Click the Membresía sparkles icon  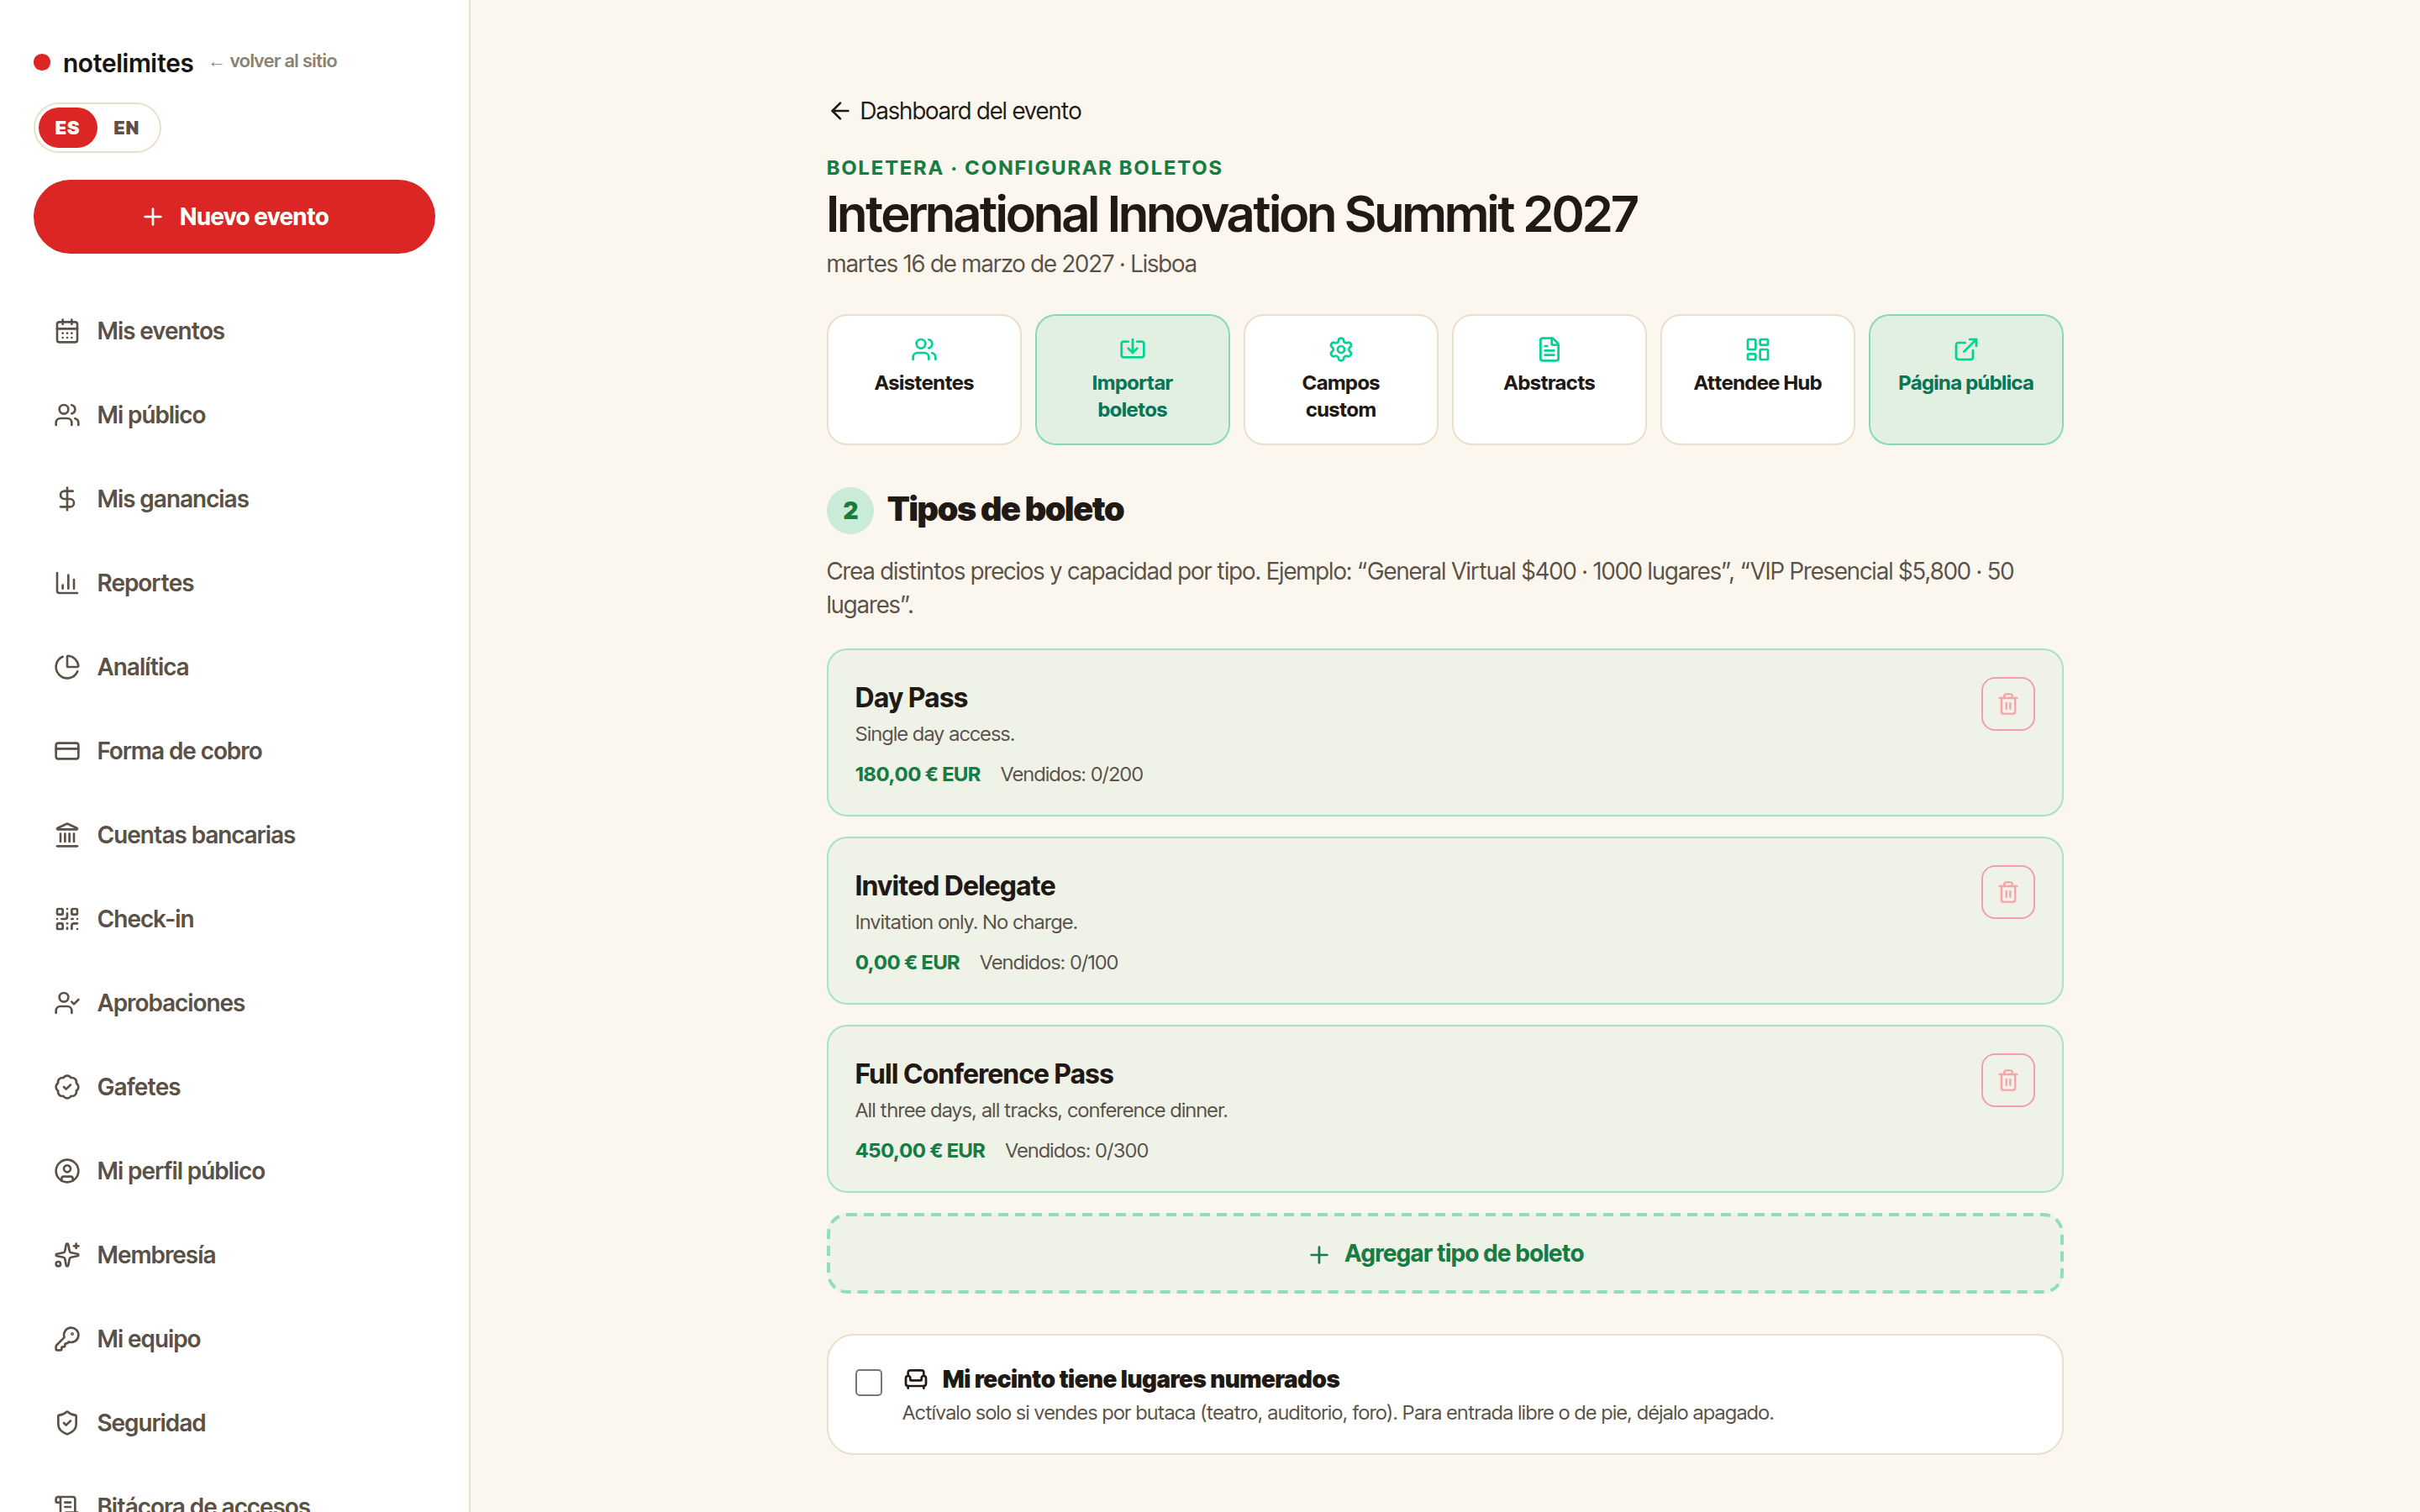pos(67,1255)
